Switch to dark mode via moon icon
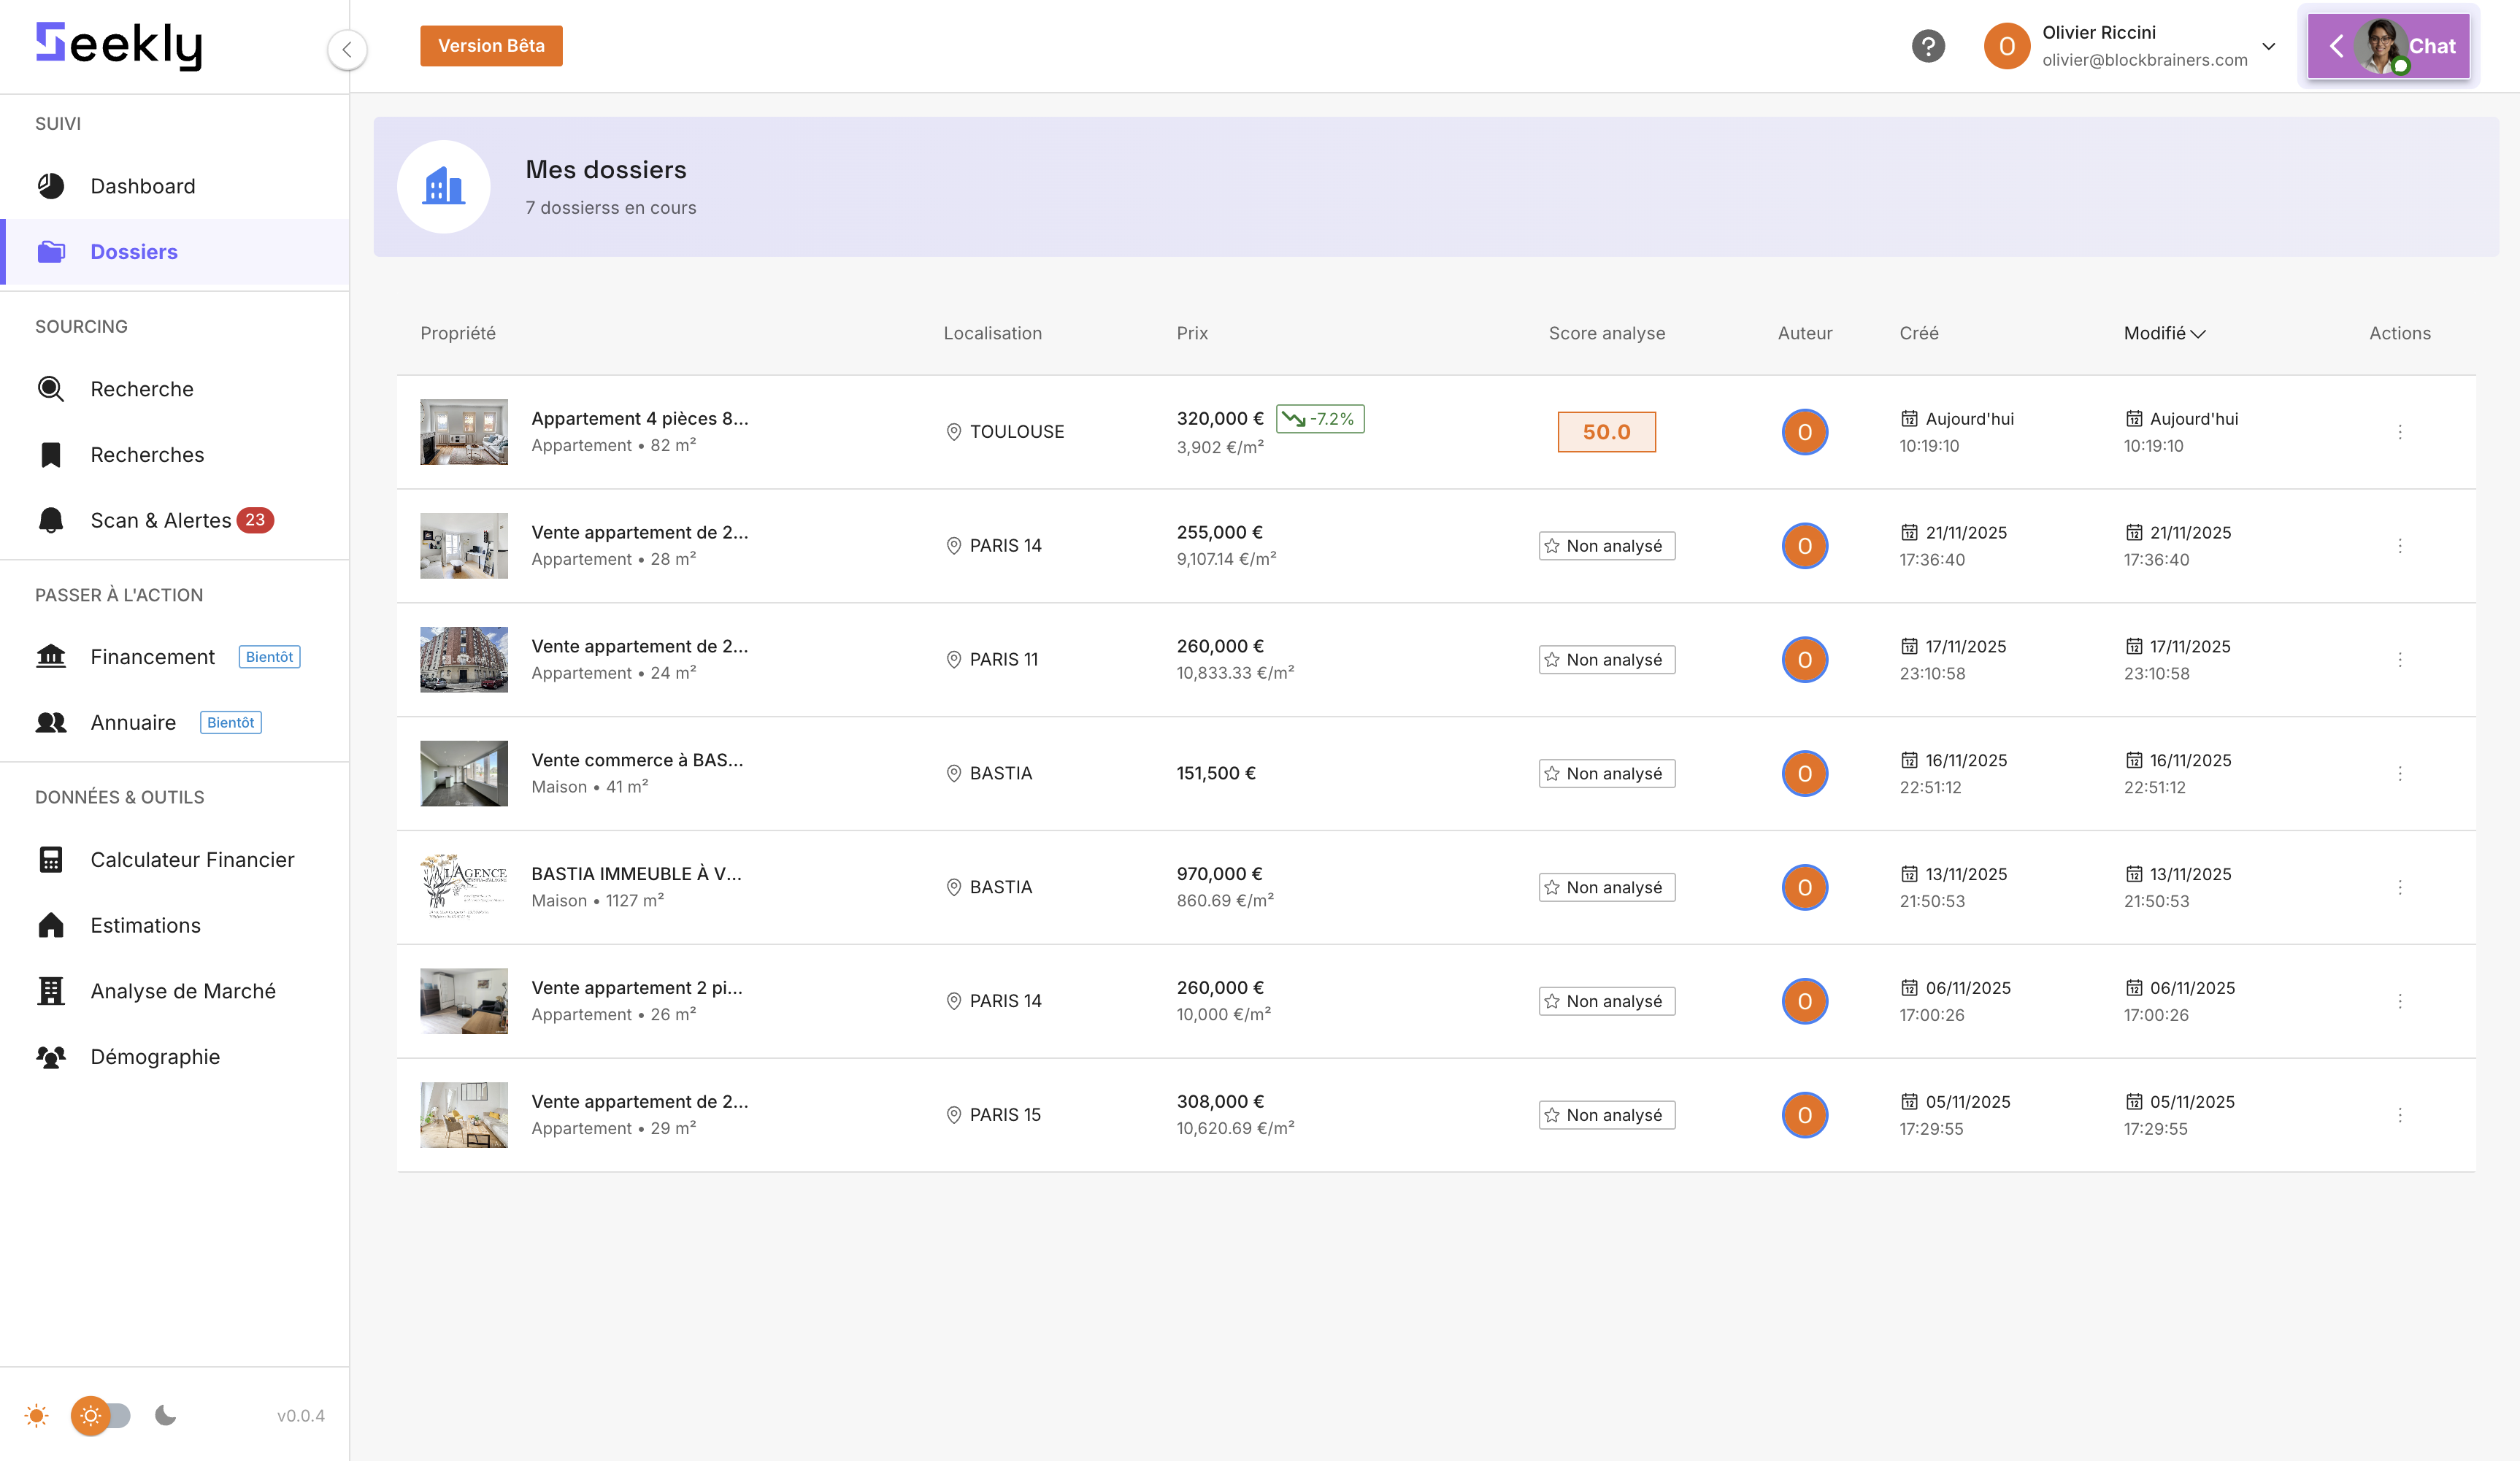Image resolution: width=2520 pixels, height=1461 pixels. [164, 1415]
